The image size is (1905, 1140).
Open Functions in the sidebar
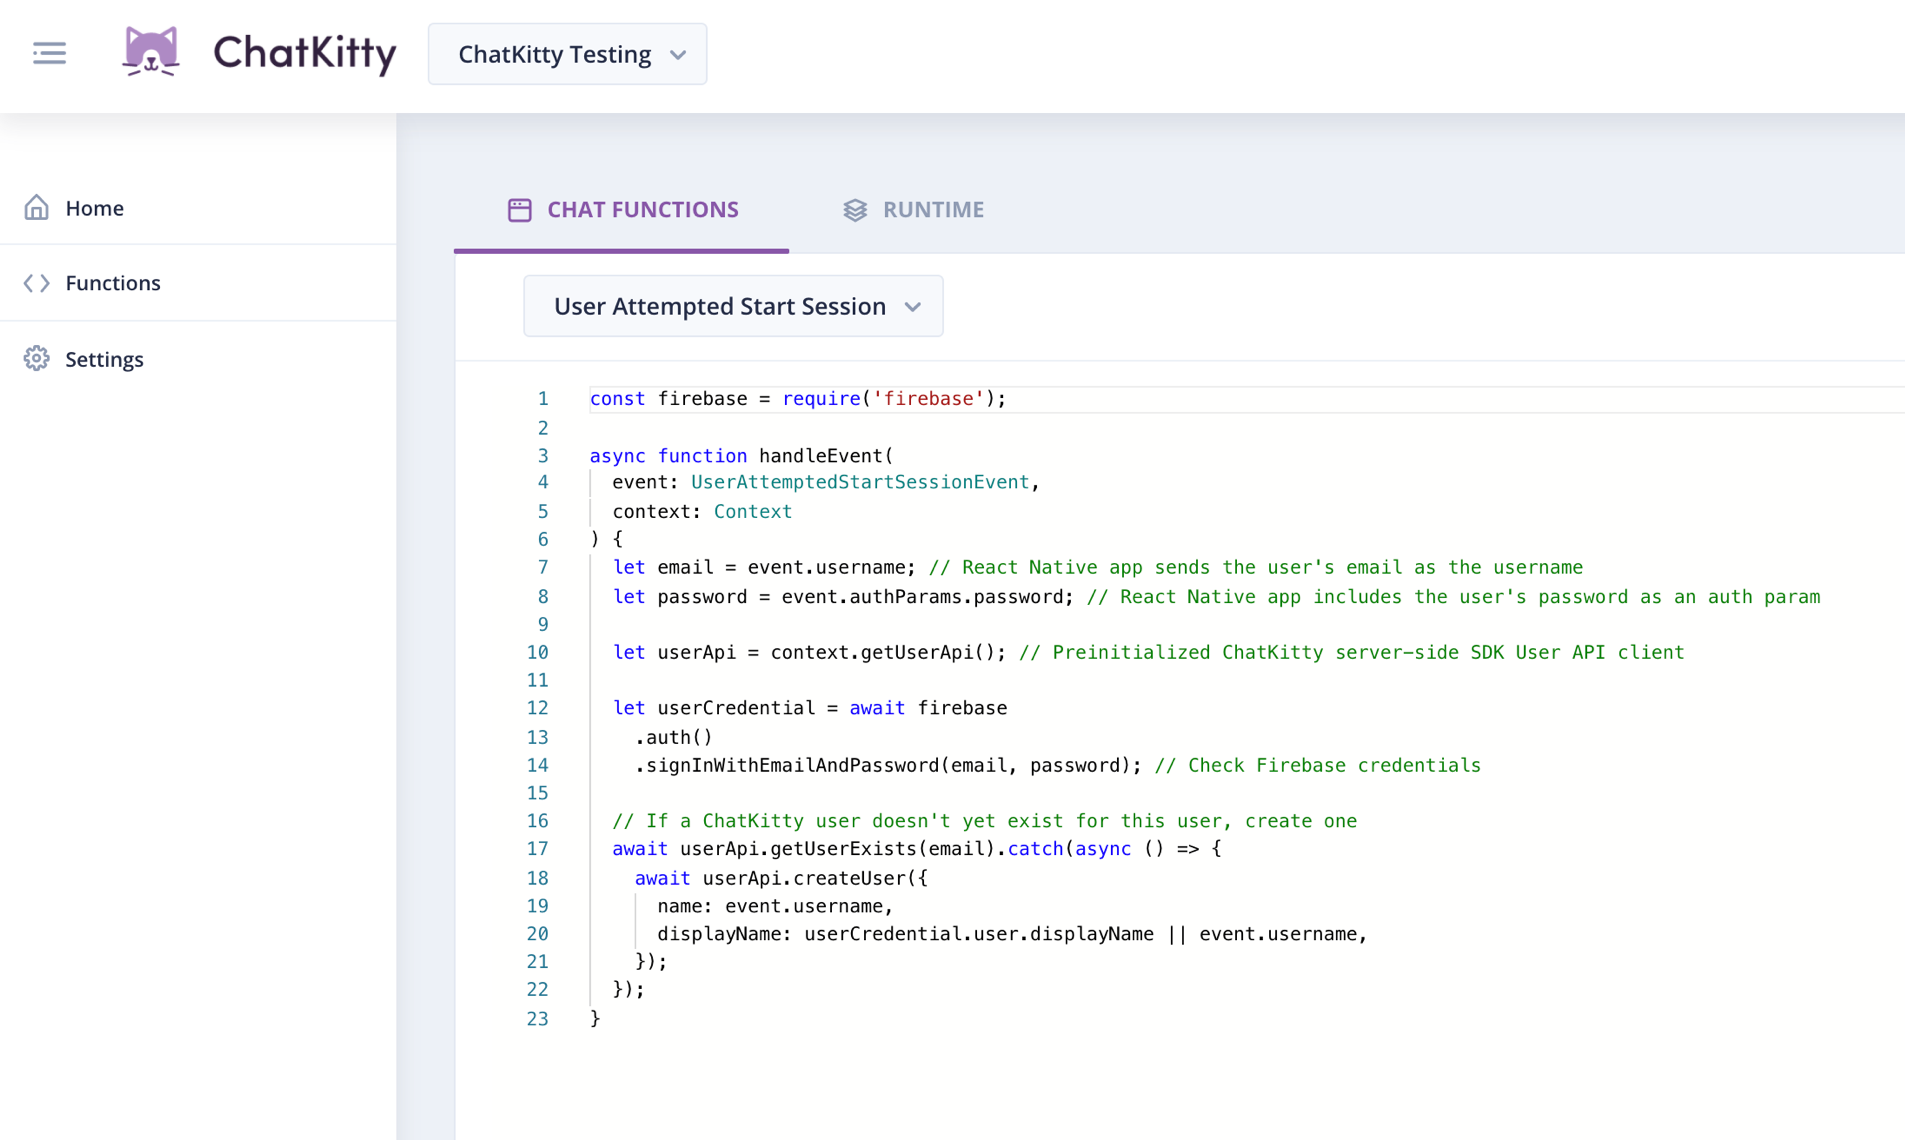198,283
